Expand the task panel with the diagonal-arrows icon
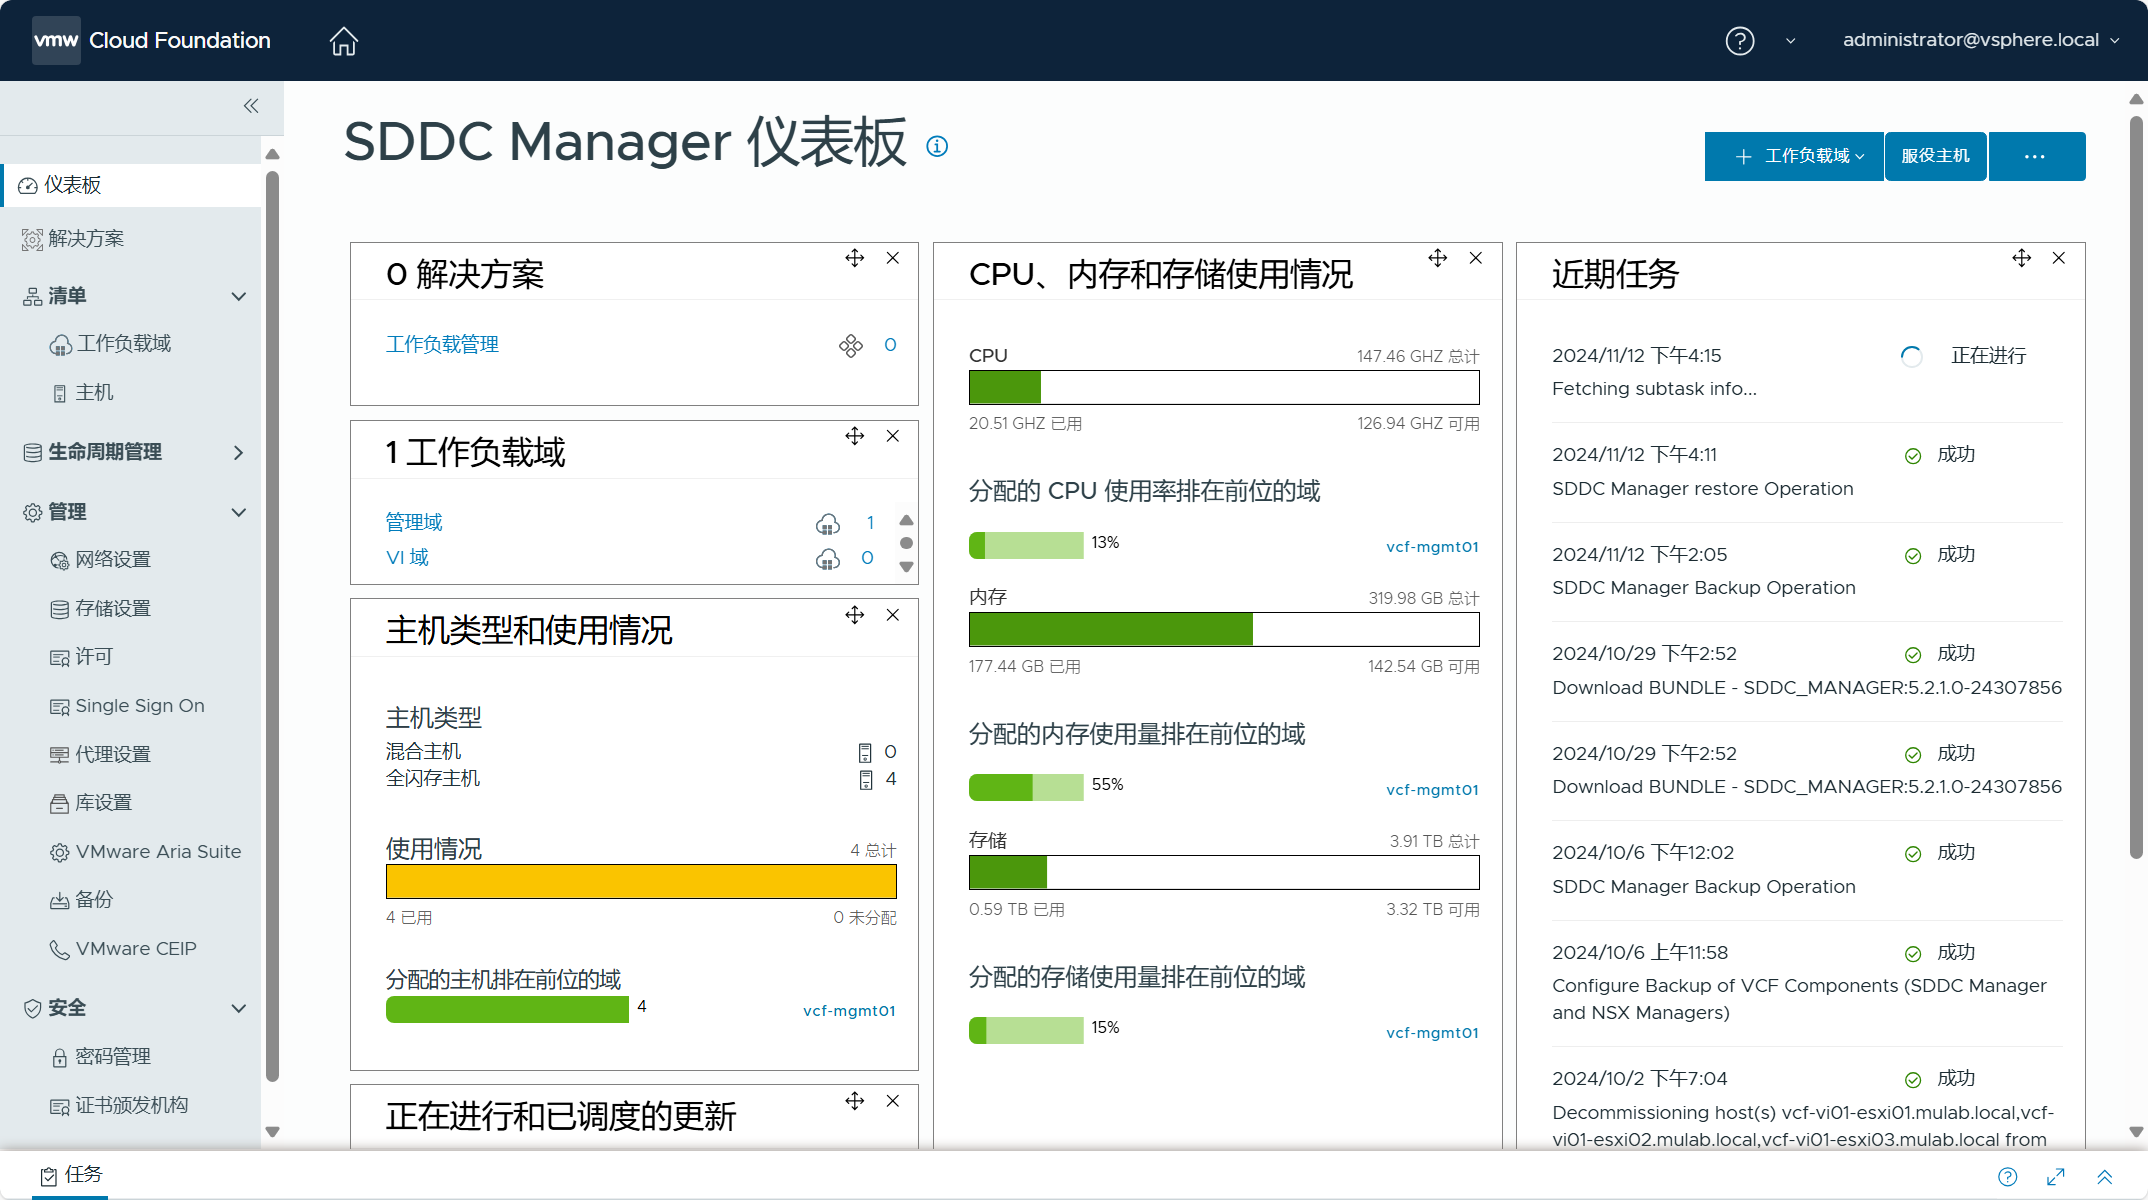 pyautogui.click(x=2056, y=1176)
